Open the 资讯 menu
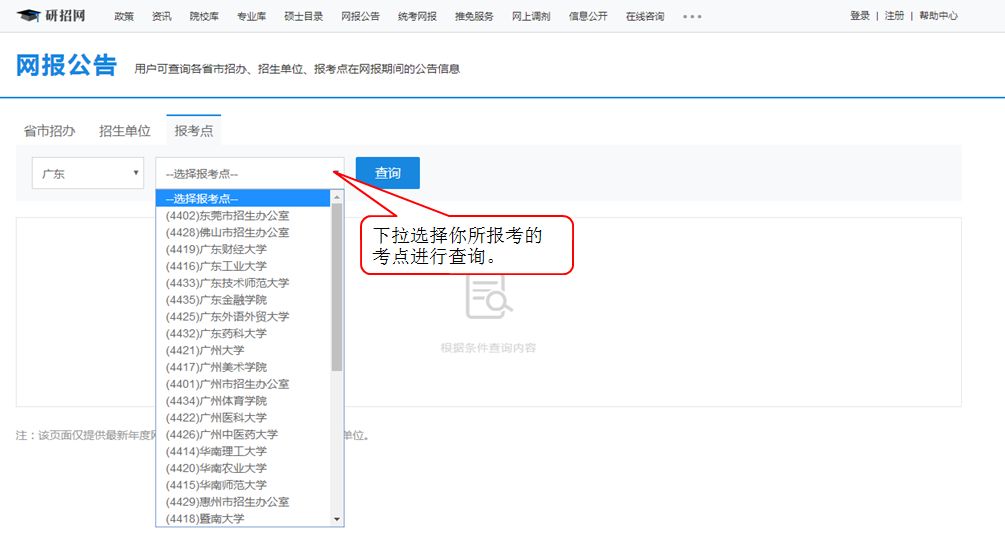 pos(162,16)
